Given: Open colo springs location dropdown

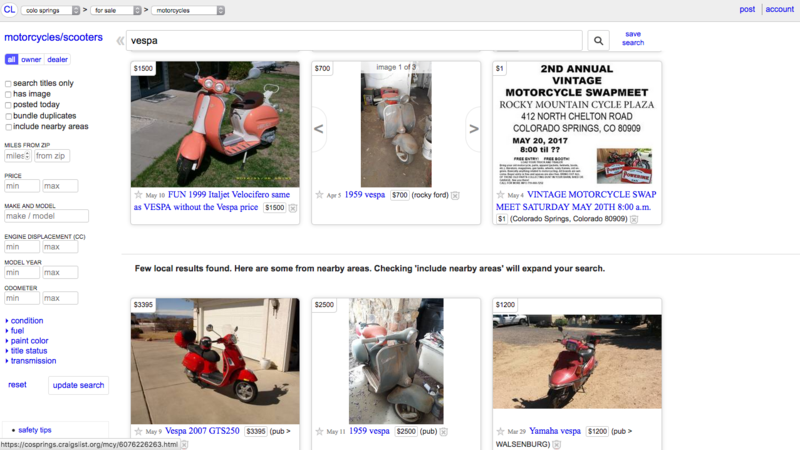Looking at the screenshot, I should click(x=51, y=10).
